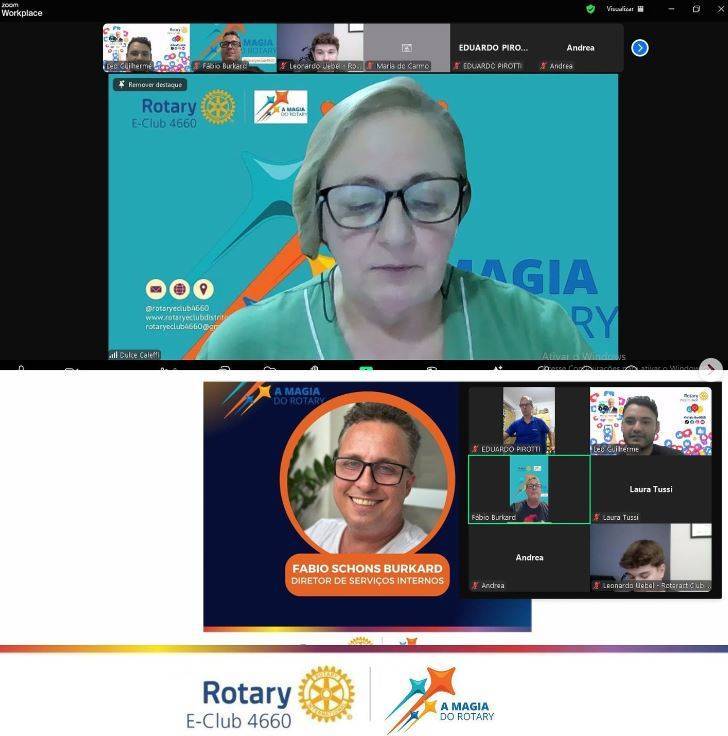Select Laura Tussi's tile in gallery
The image size is (728, 736).
point(650,490)
